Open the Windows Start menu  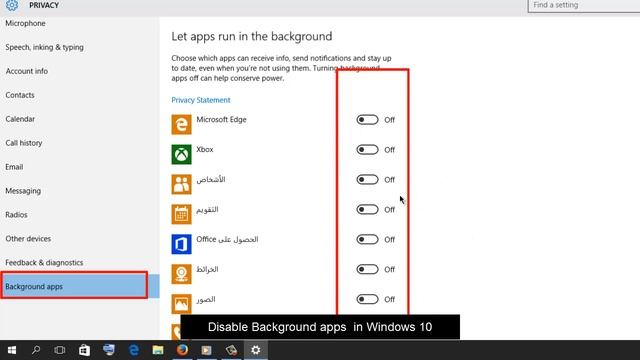[x=12, y=350]
